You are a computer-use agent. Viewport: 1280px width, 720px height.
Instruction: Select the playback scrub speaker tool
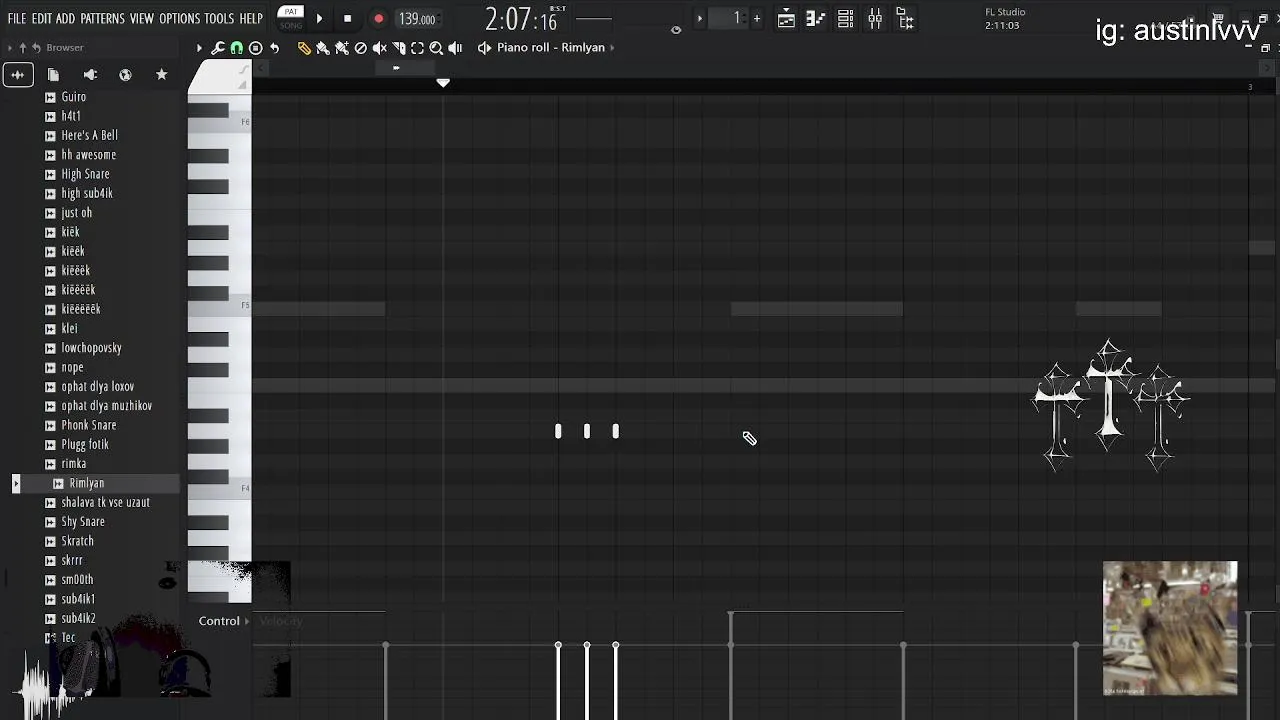click(x=455, y=48)
